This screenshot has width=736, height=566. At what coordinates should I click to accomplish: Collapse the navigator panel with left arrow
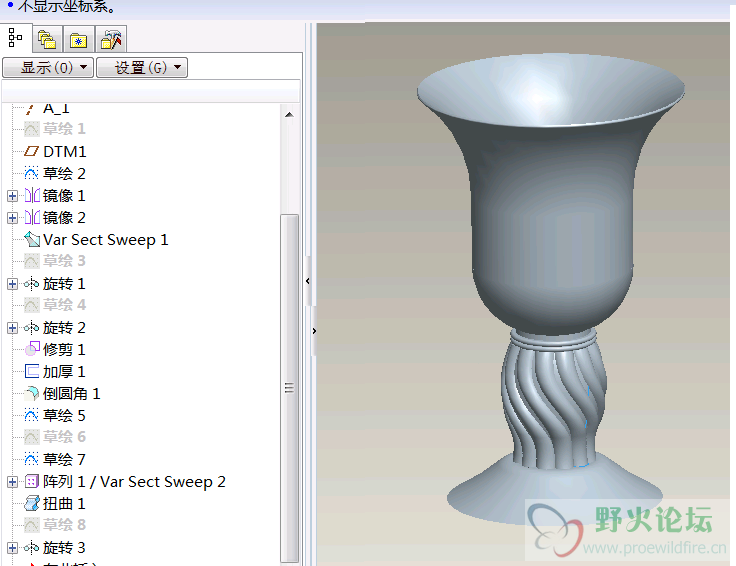coord(308,281)
